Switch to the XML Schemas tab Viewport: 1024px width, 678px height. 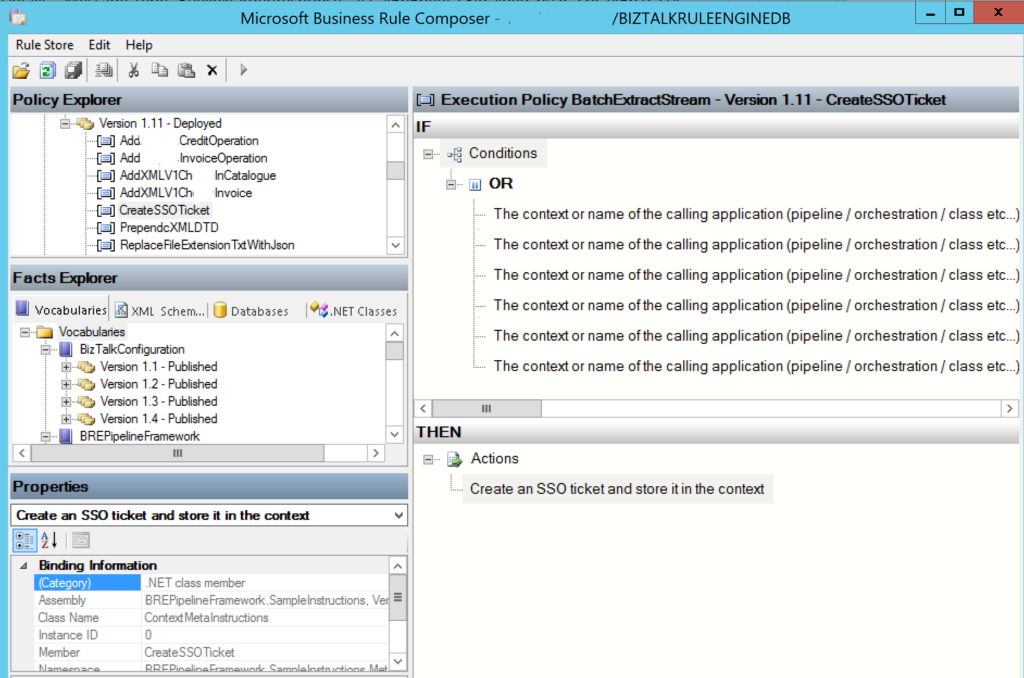point(160,311)
